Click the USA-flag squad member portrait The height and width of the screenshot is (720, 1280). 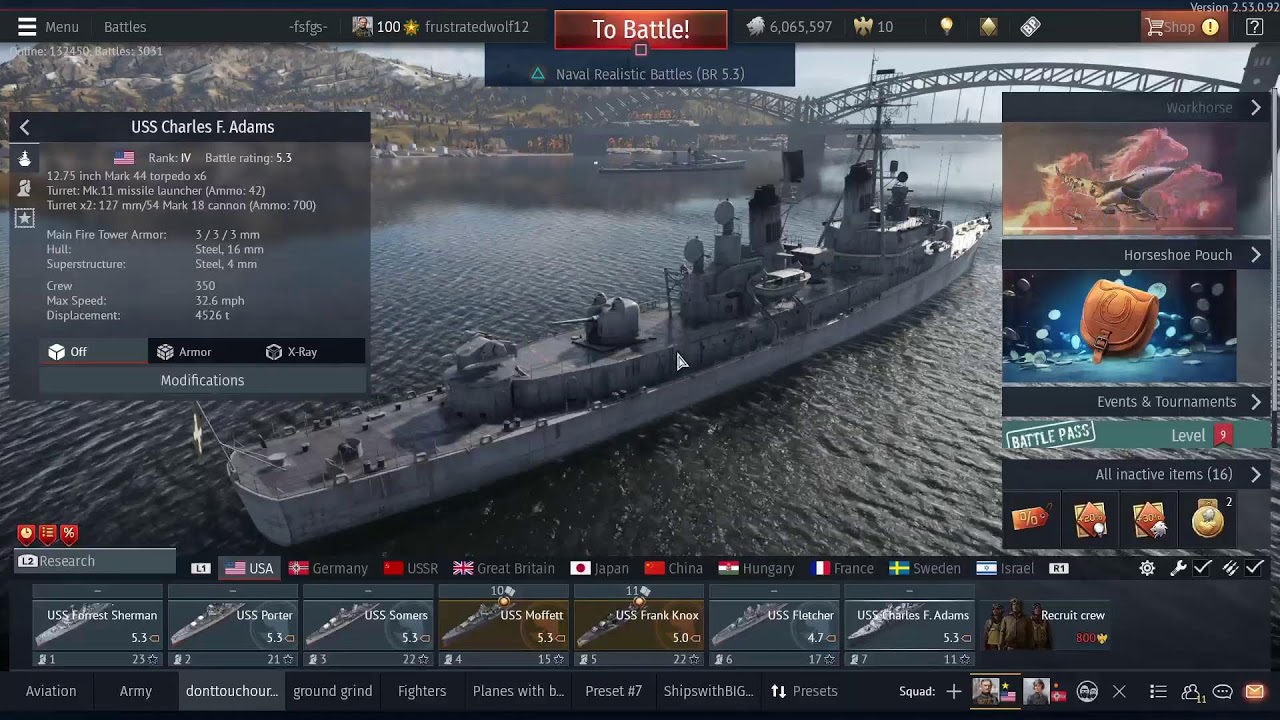(x=995, y=691)
